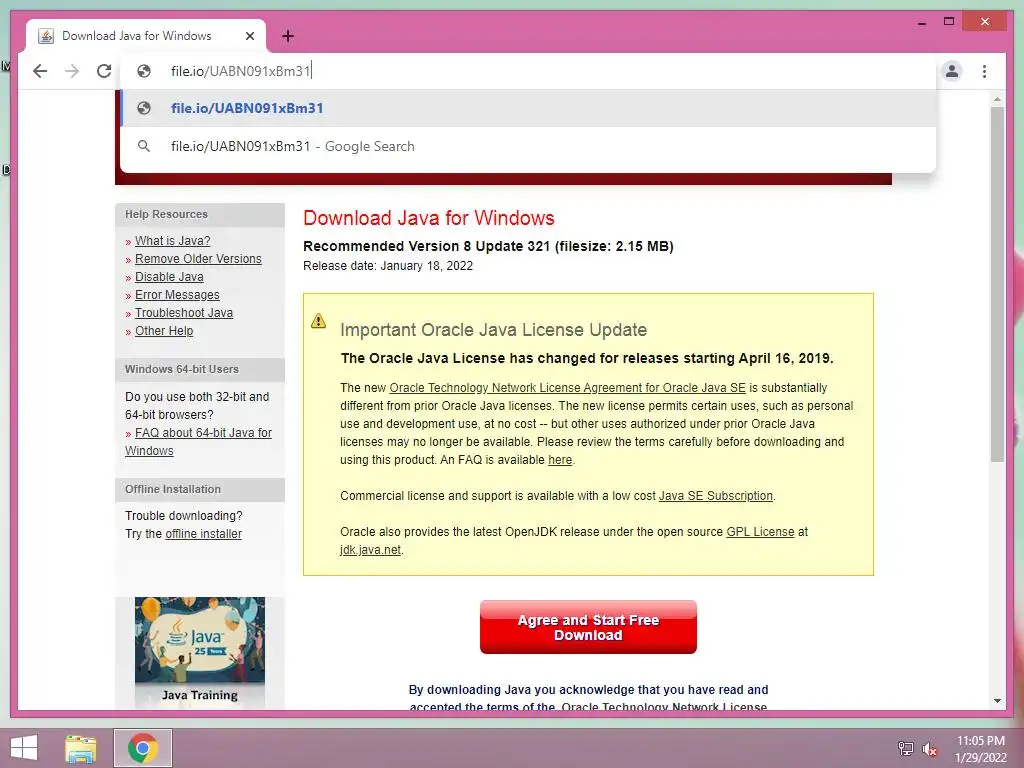The height and width of the screenshot is (768, 1024).
Task: Open the GPL License link
Action: point(760,532)
